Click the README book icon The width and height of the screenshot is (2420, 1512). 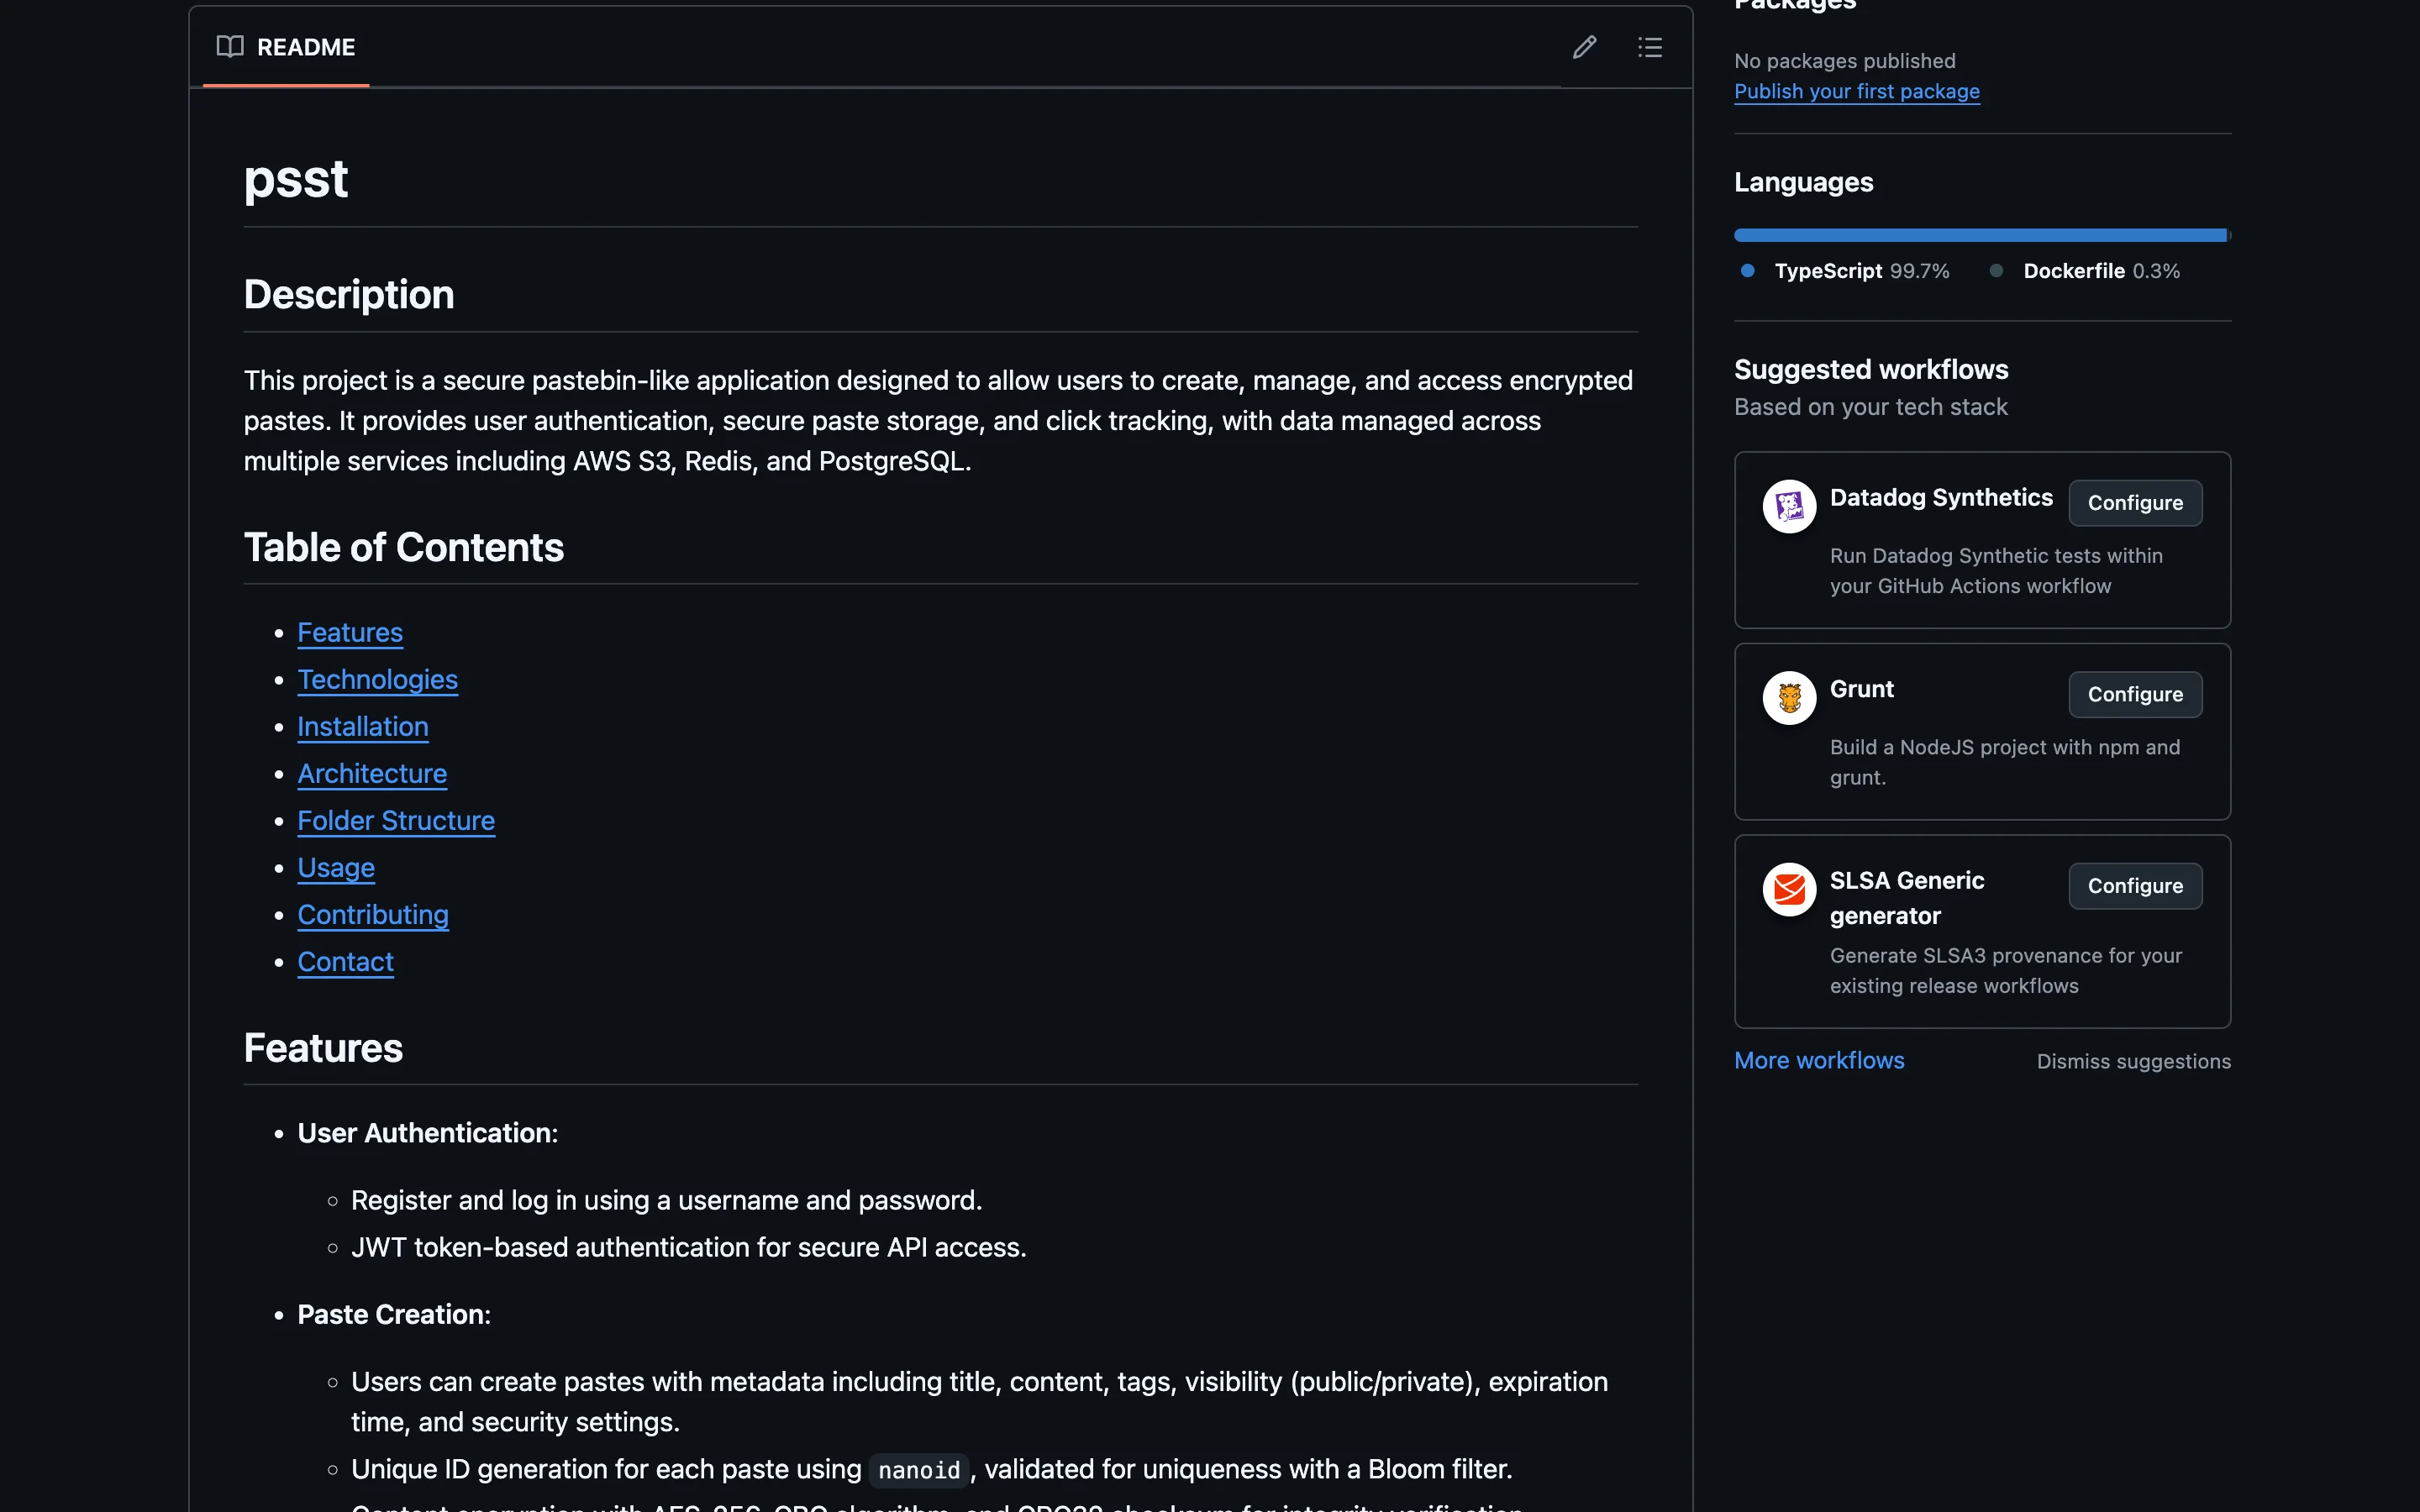coord(230,47)
